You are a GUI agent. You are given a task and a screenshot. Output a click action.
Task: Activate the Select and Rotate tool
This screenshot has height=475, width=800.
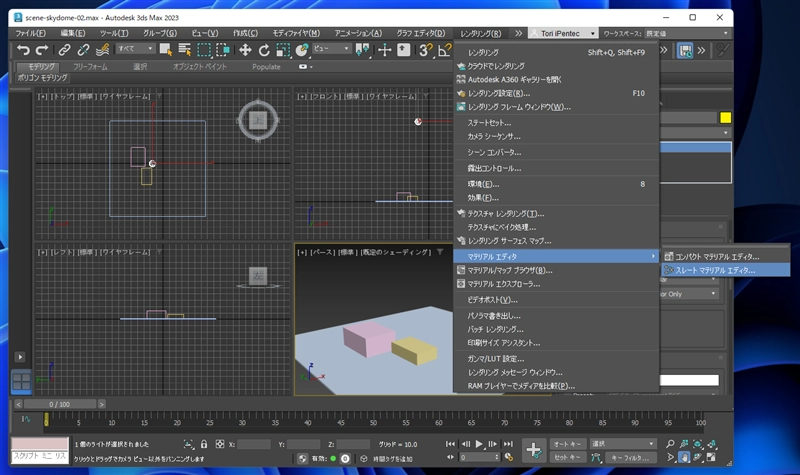click(x=264, y=50)
